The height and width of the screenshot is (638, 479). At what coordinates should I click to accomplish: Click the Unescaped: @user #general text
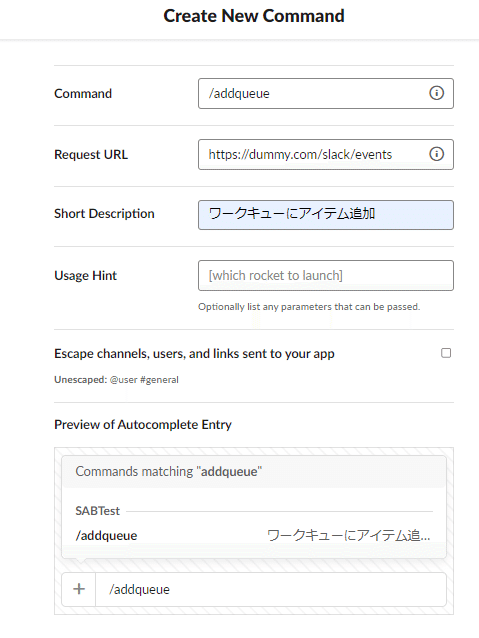click(x=116, y=380)
